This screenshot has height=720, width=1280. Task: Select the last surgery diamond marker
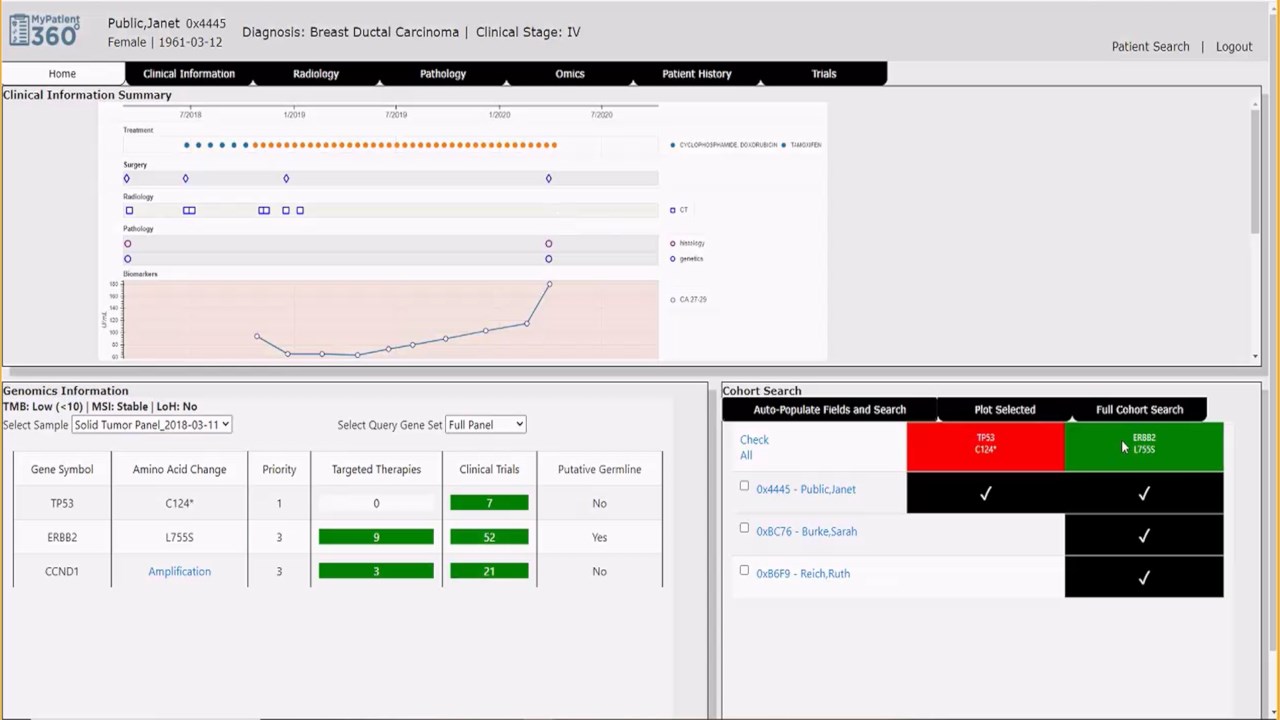point(548,178)
